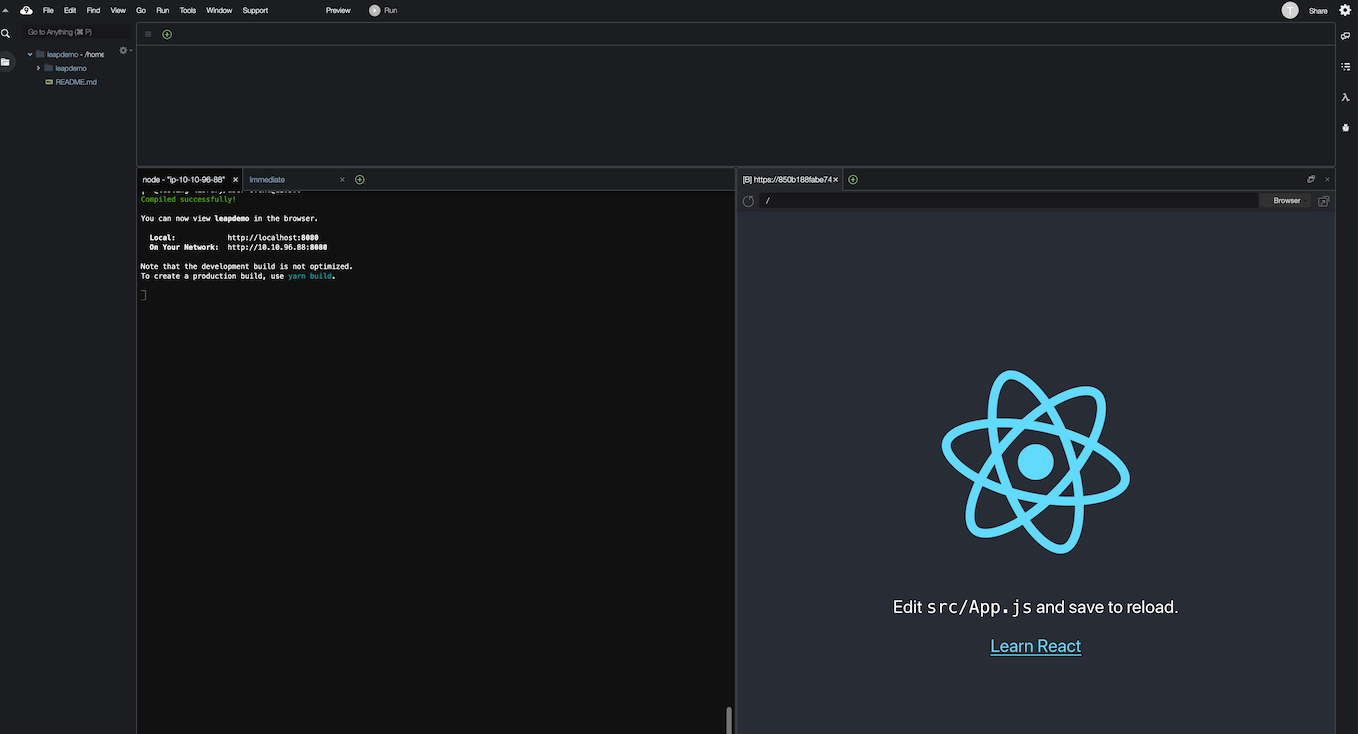Expand the leapdemo subfolder

[x=38, y=68]
